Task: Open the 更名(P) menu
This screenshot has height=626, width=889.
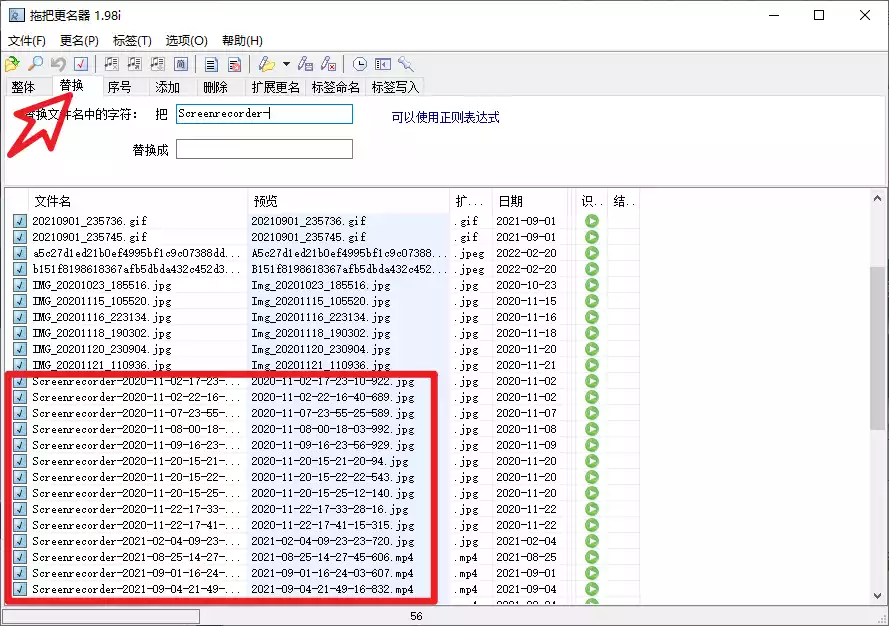Action: click(x=79, y=40)
